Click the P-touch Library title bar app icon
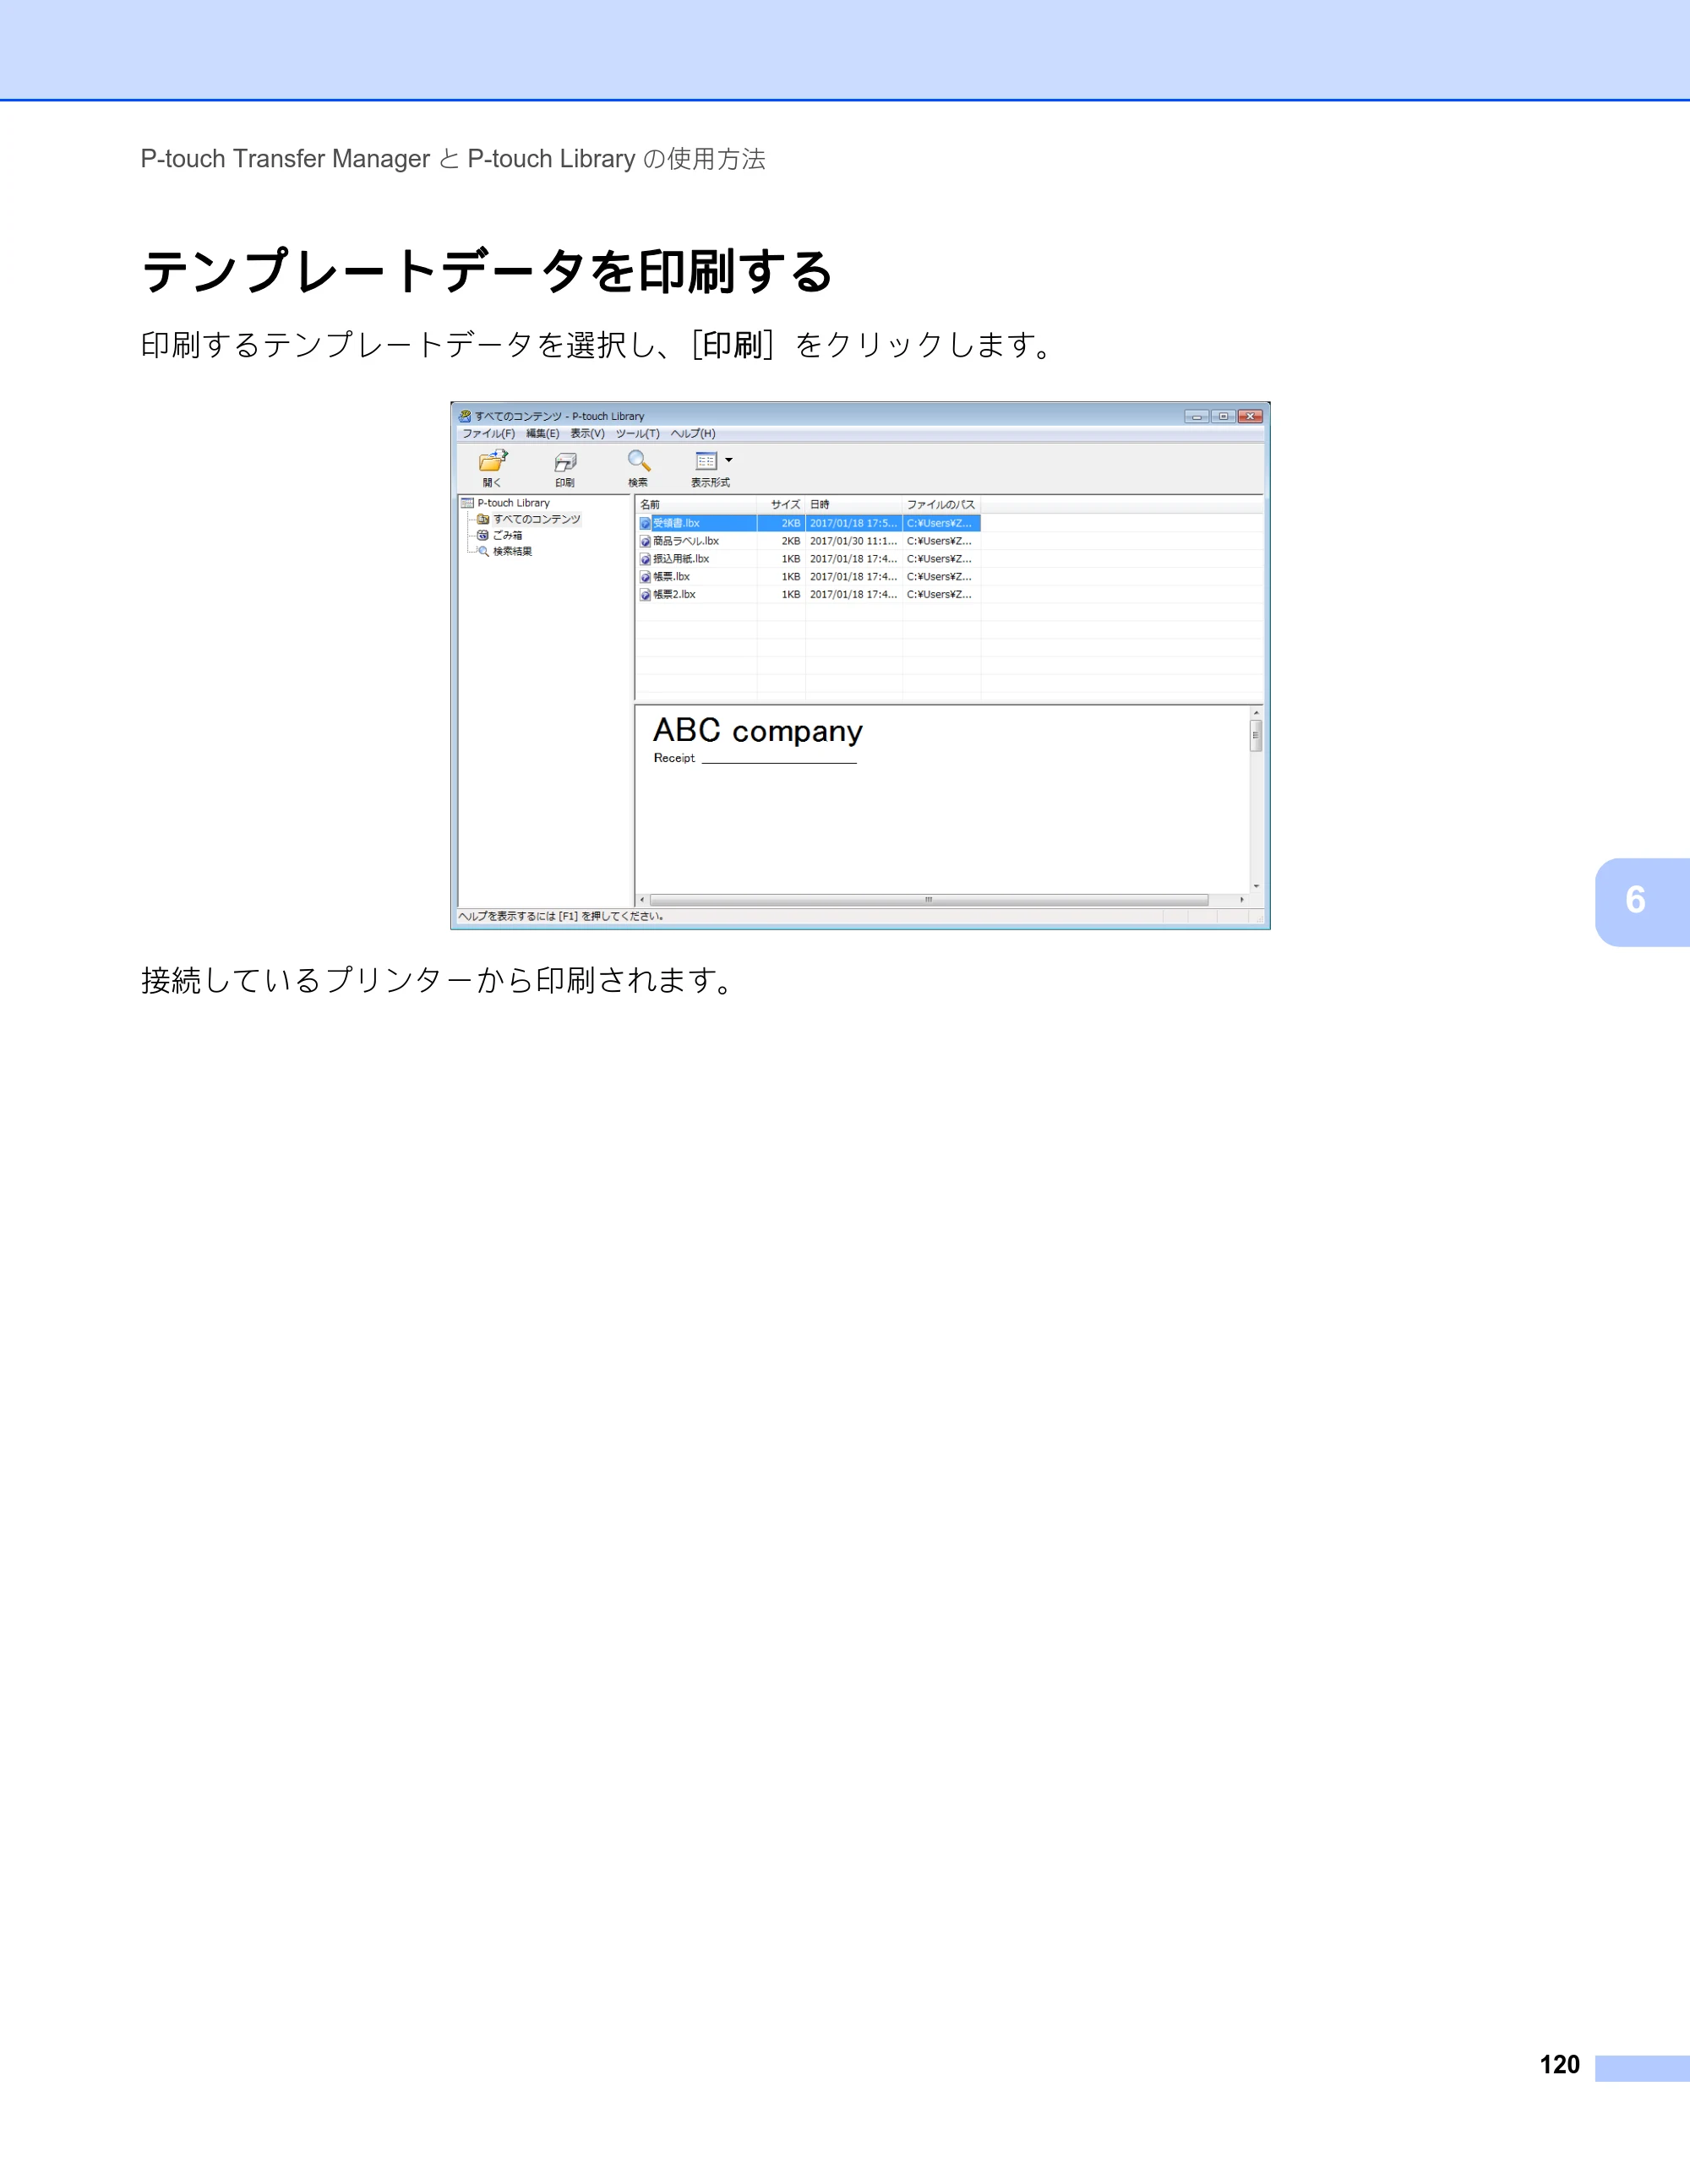 click(x=465, y=416)
